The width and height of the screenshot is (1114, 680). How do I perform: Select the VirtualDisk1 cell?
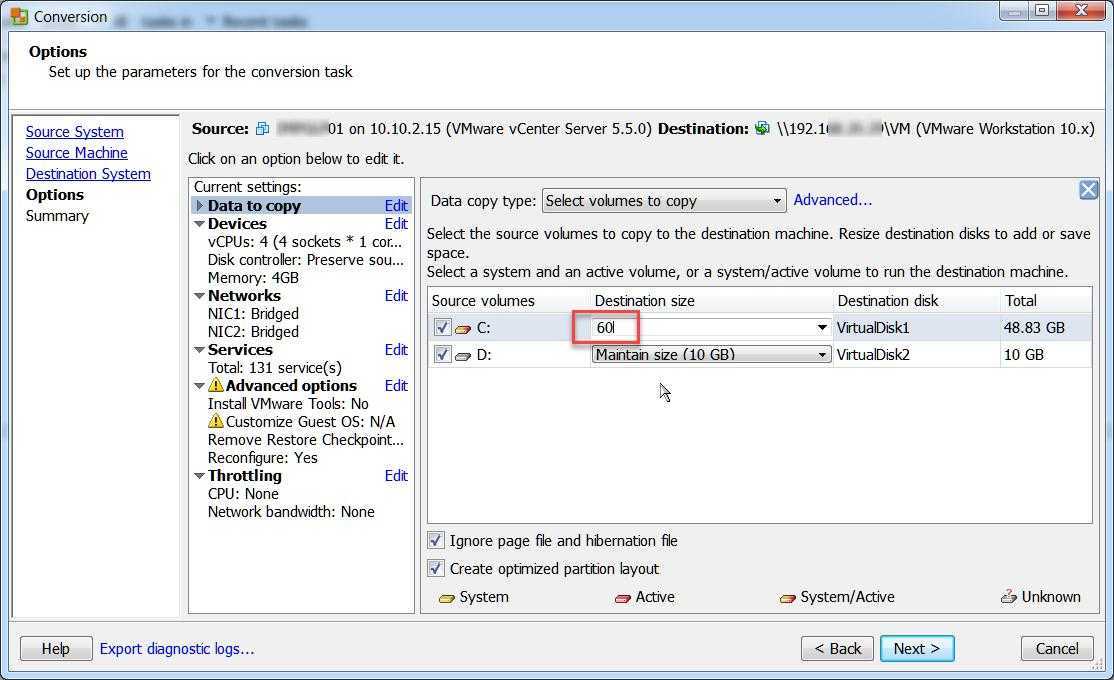[x=916, y=328]
